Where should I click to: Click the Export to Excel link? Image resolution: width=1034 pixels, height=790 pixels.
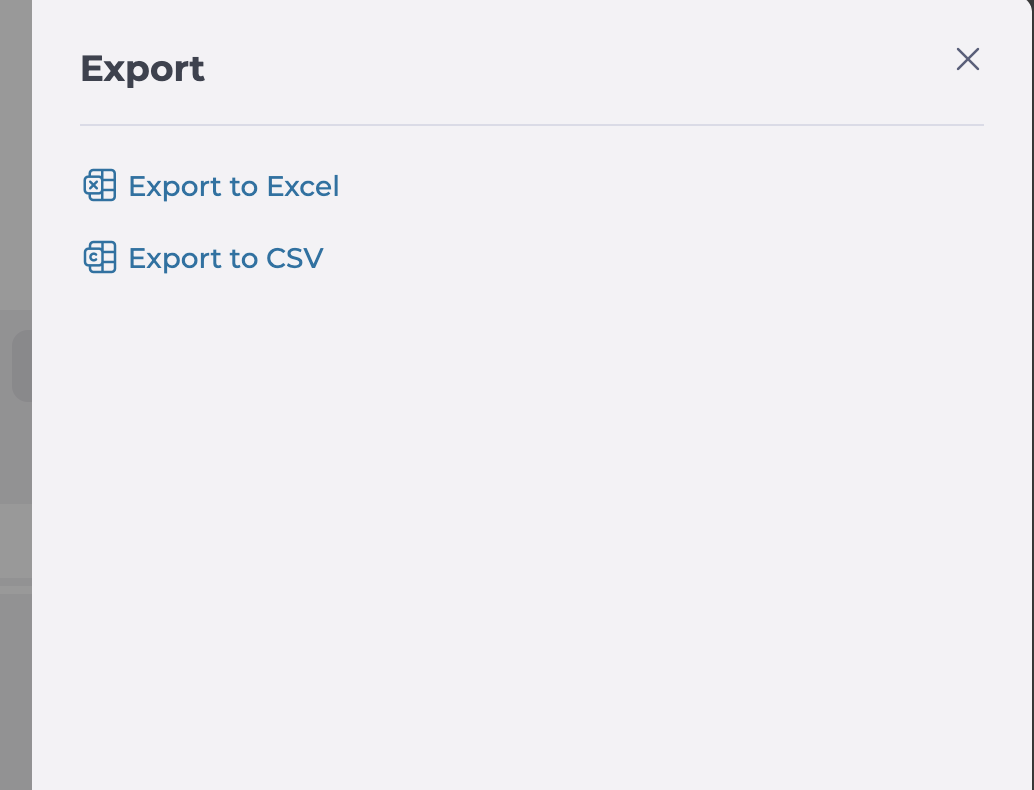[x=211, y=186]
